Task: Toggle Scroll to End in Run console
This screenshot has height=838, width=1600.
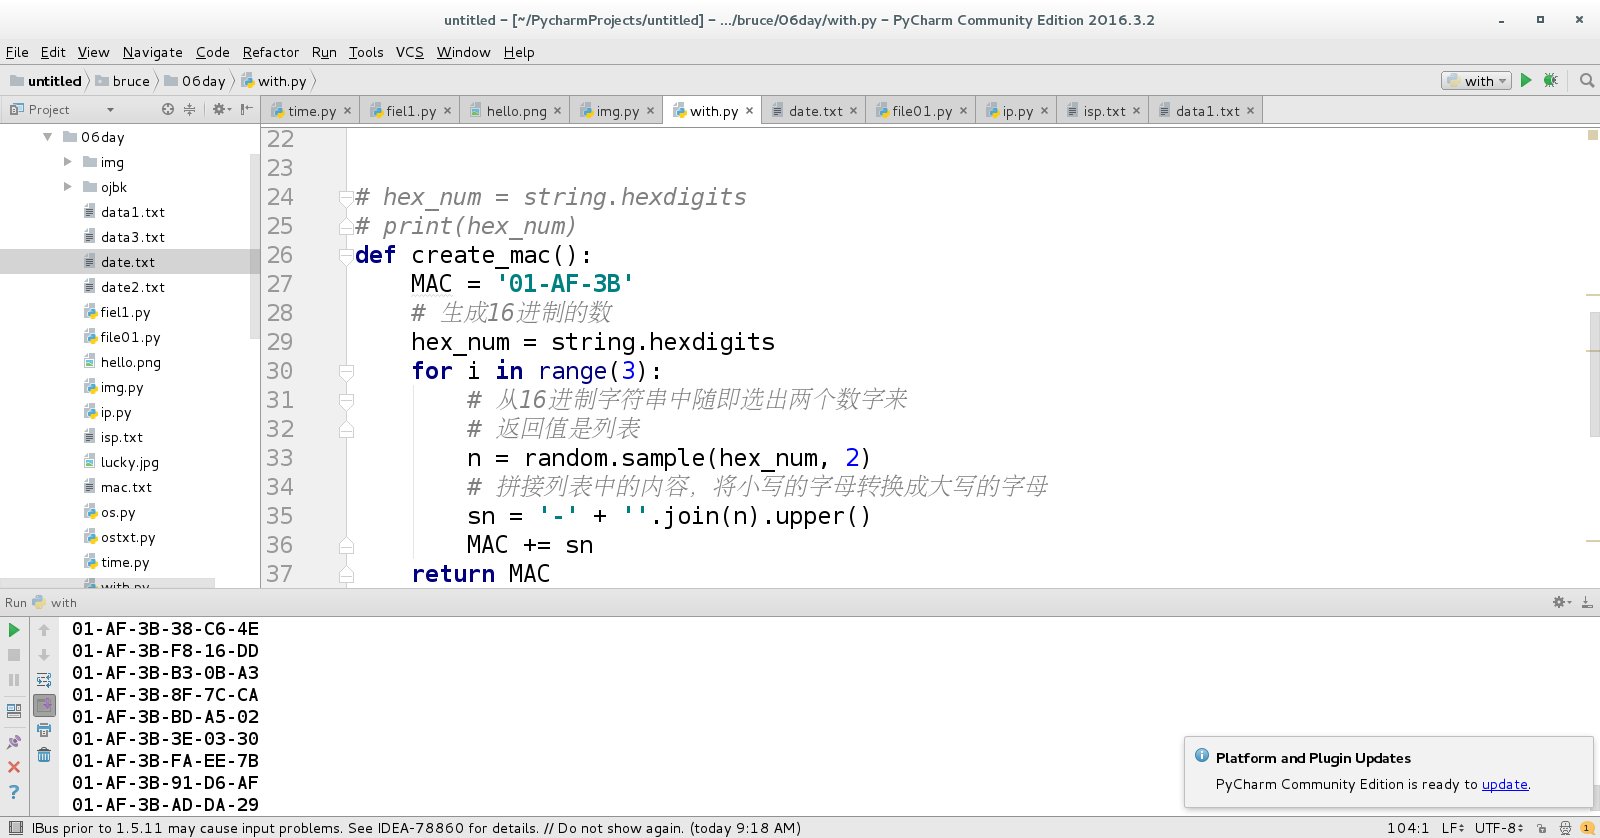Action: coord(44,705)
